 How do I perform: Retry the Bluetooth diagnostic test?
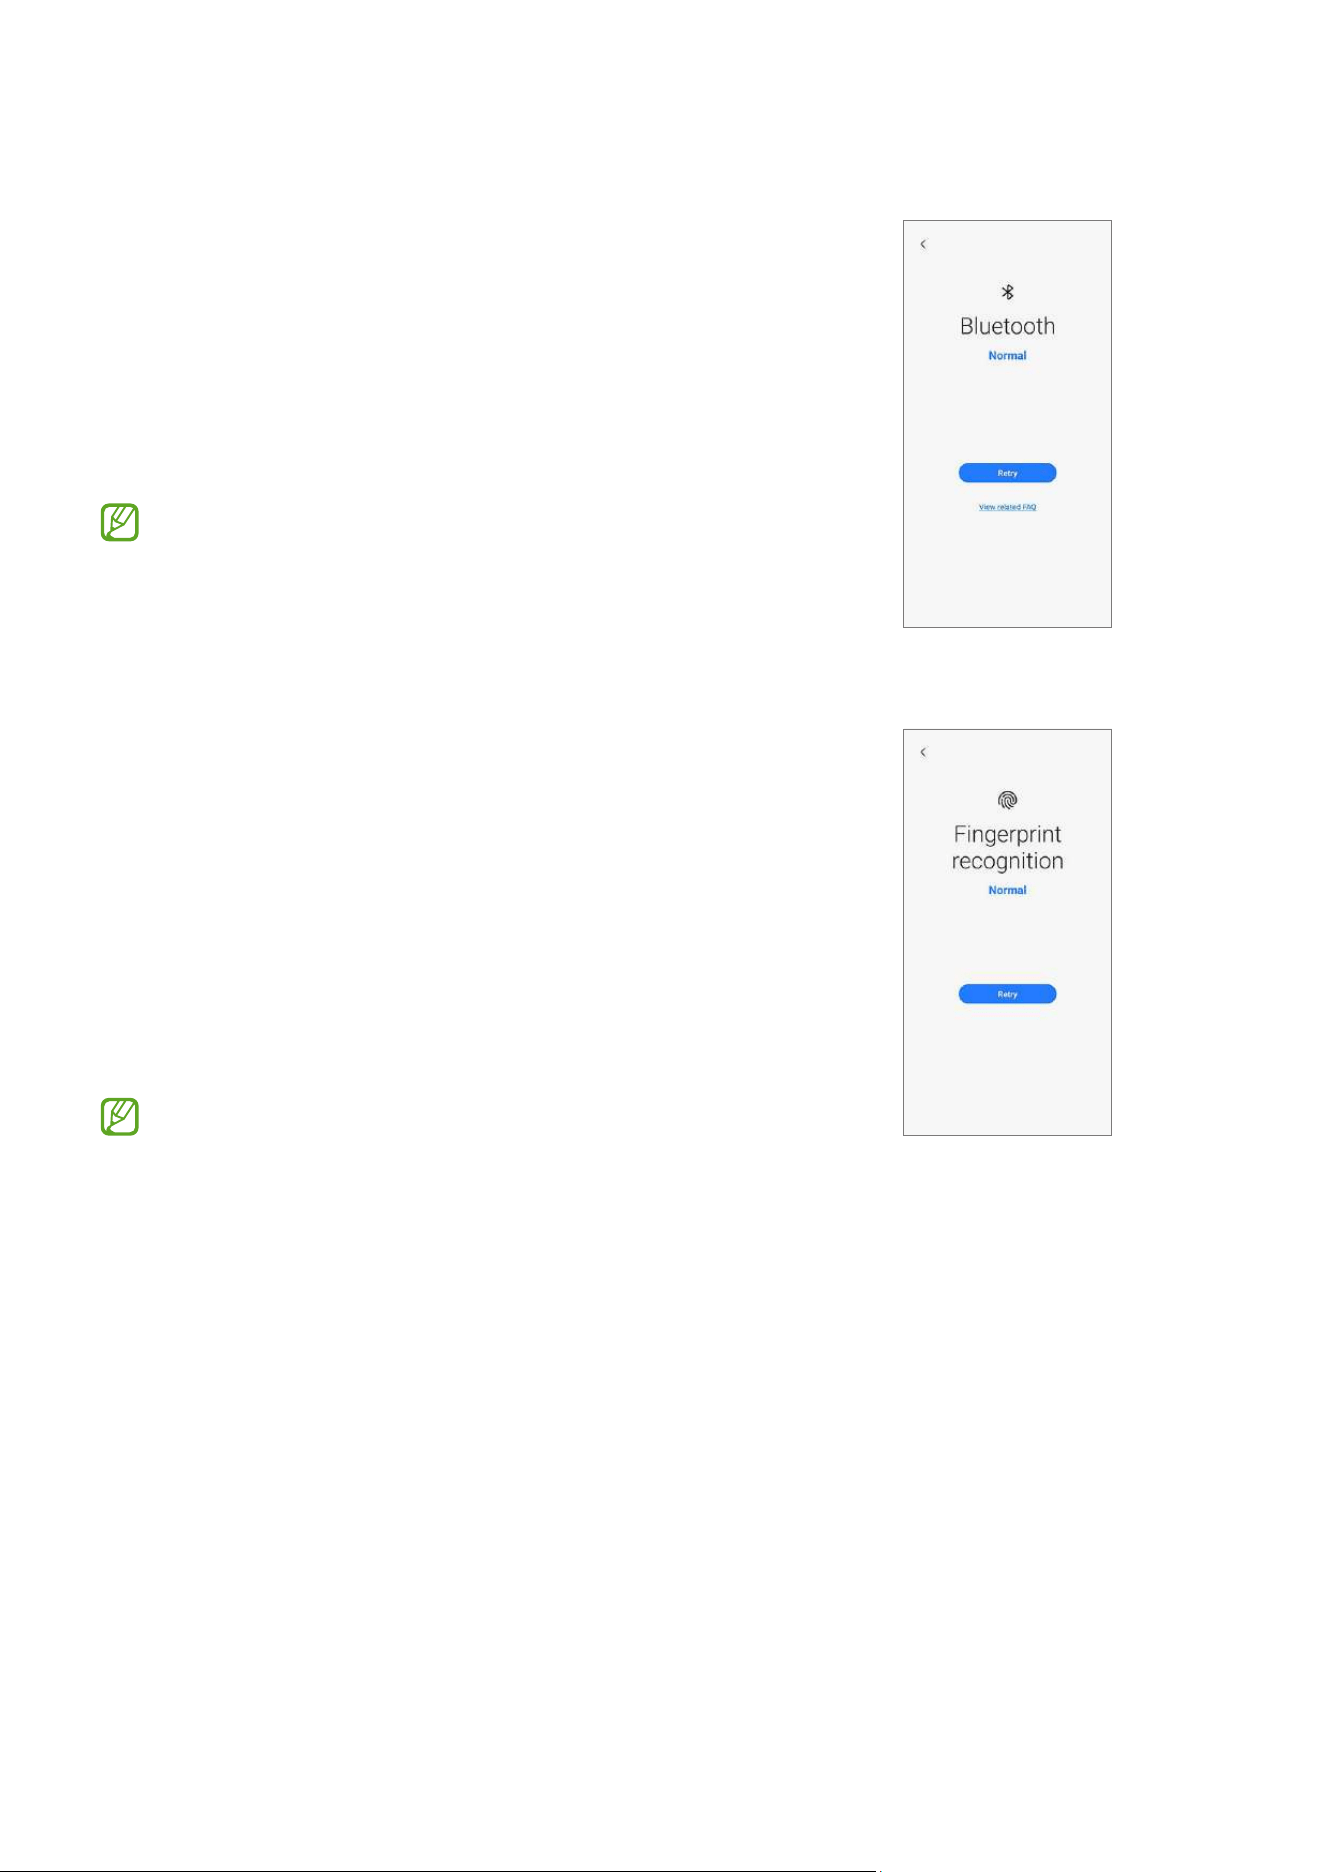[1007, 473]
